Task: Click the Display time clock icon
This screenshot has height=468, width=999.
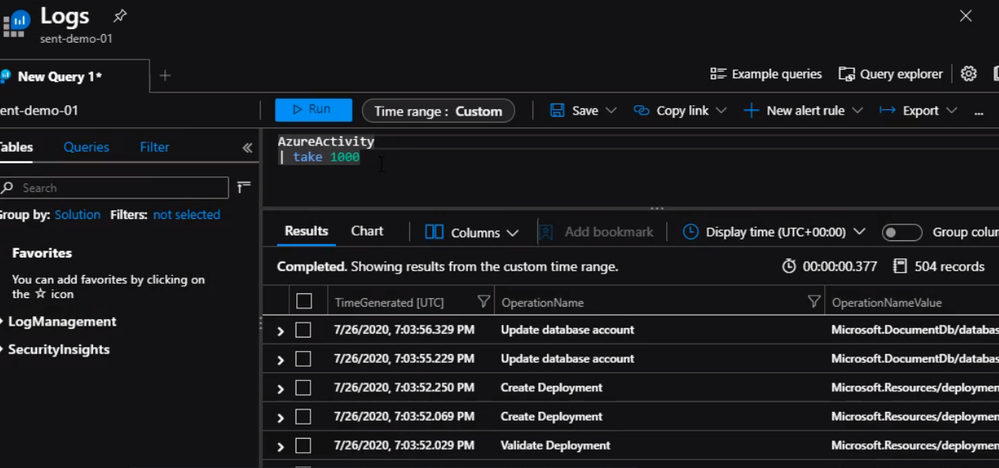Action: tap(690, 232)
